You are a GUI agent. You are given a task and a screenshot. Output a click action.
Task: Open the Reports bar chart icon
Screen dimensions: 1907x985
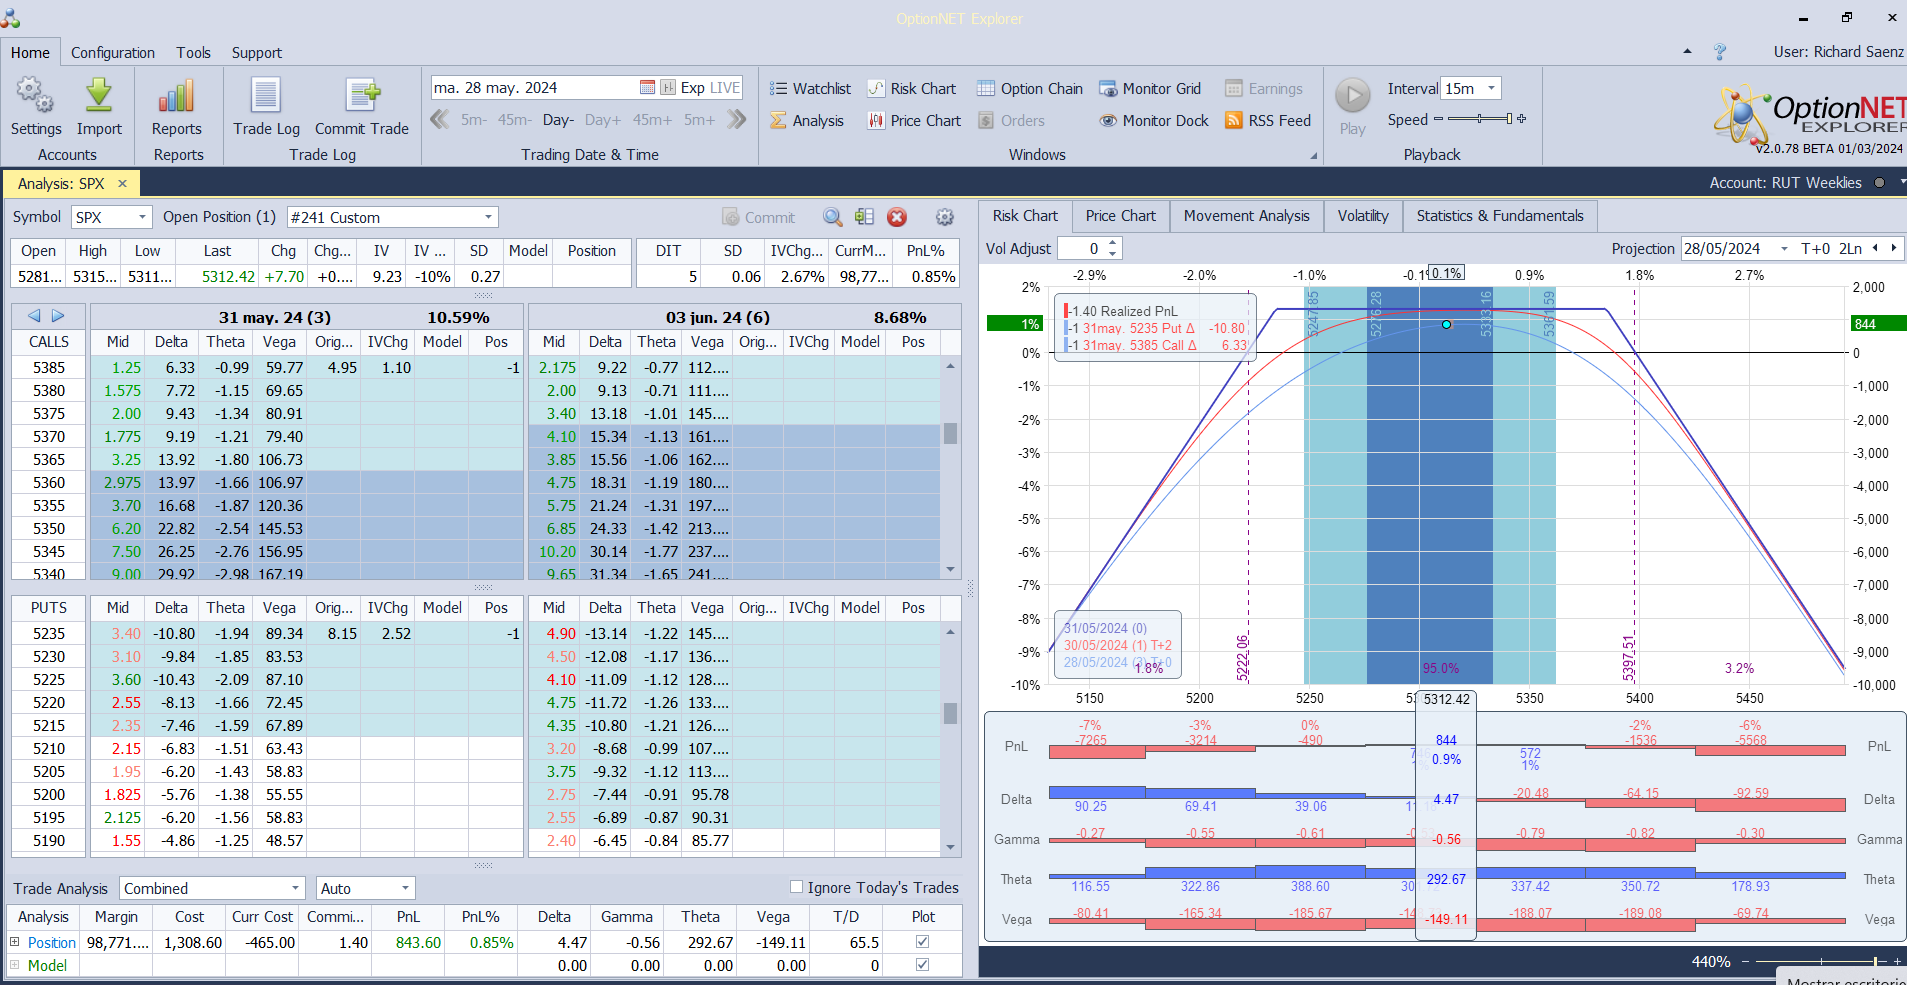tap(176, 97)
